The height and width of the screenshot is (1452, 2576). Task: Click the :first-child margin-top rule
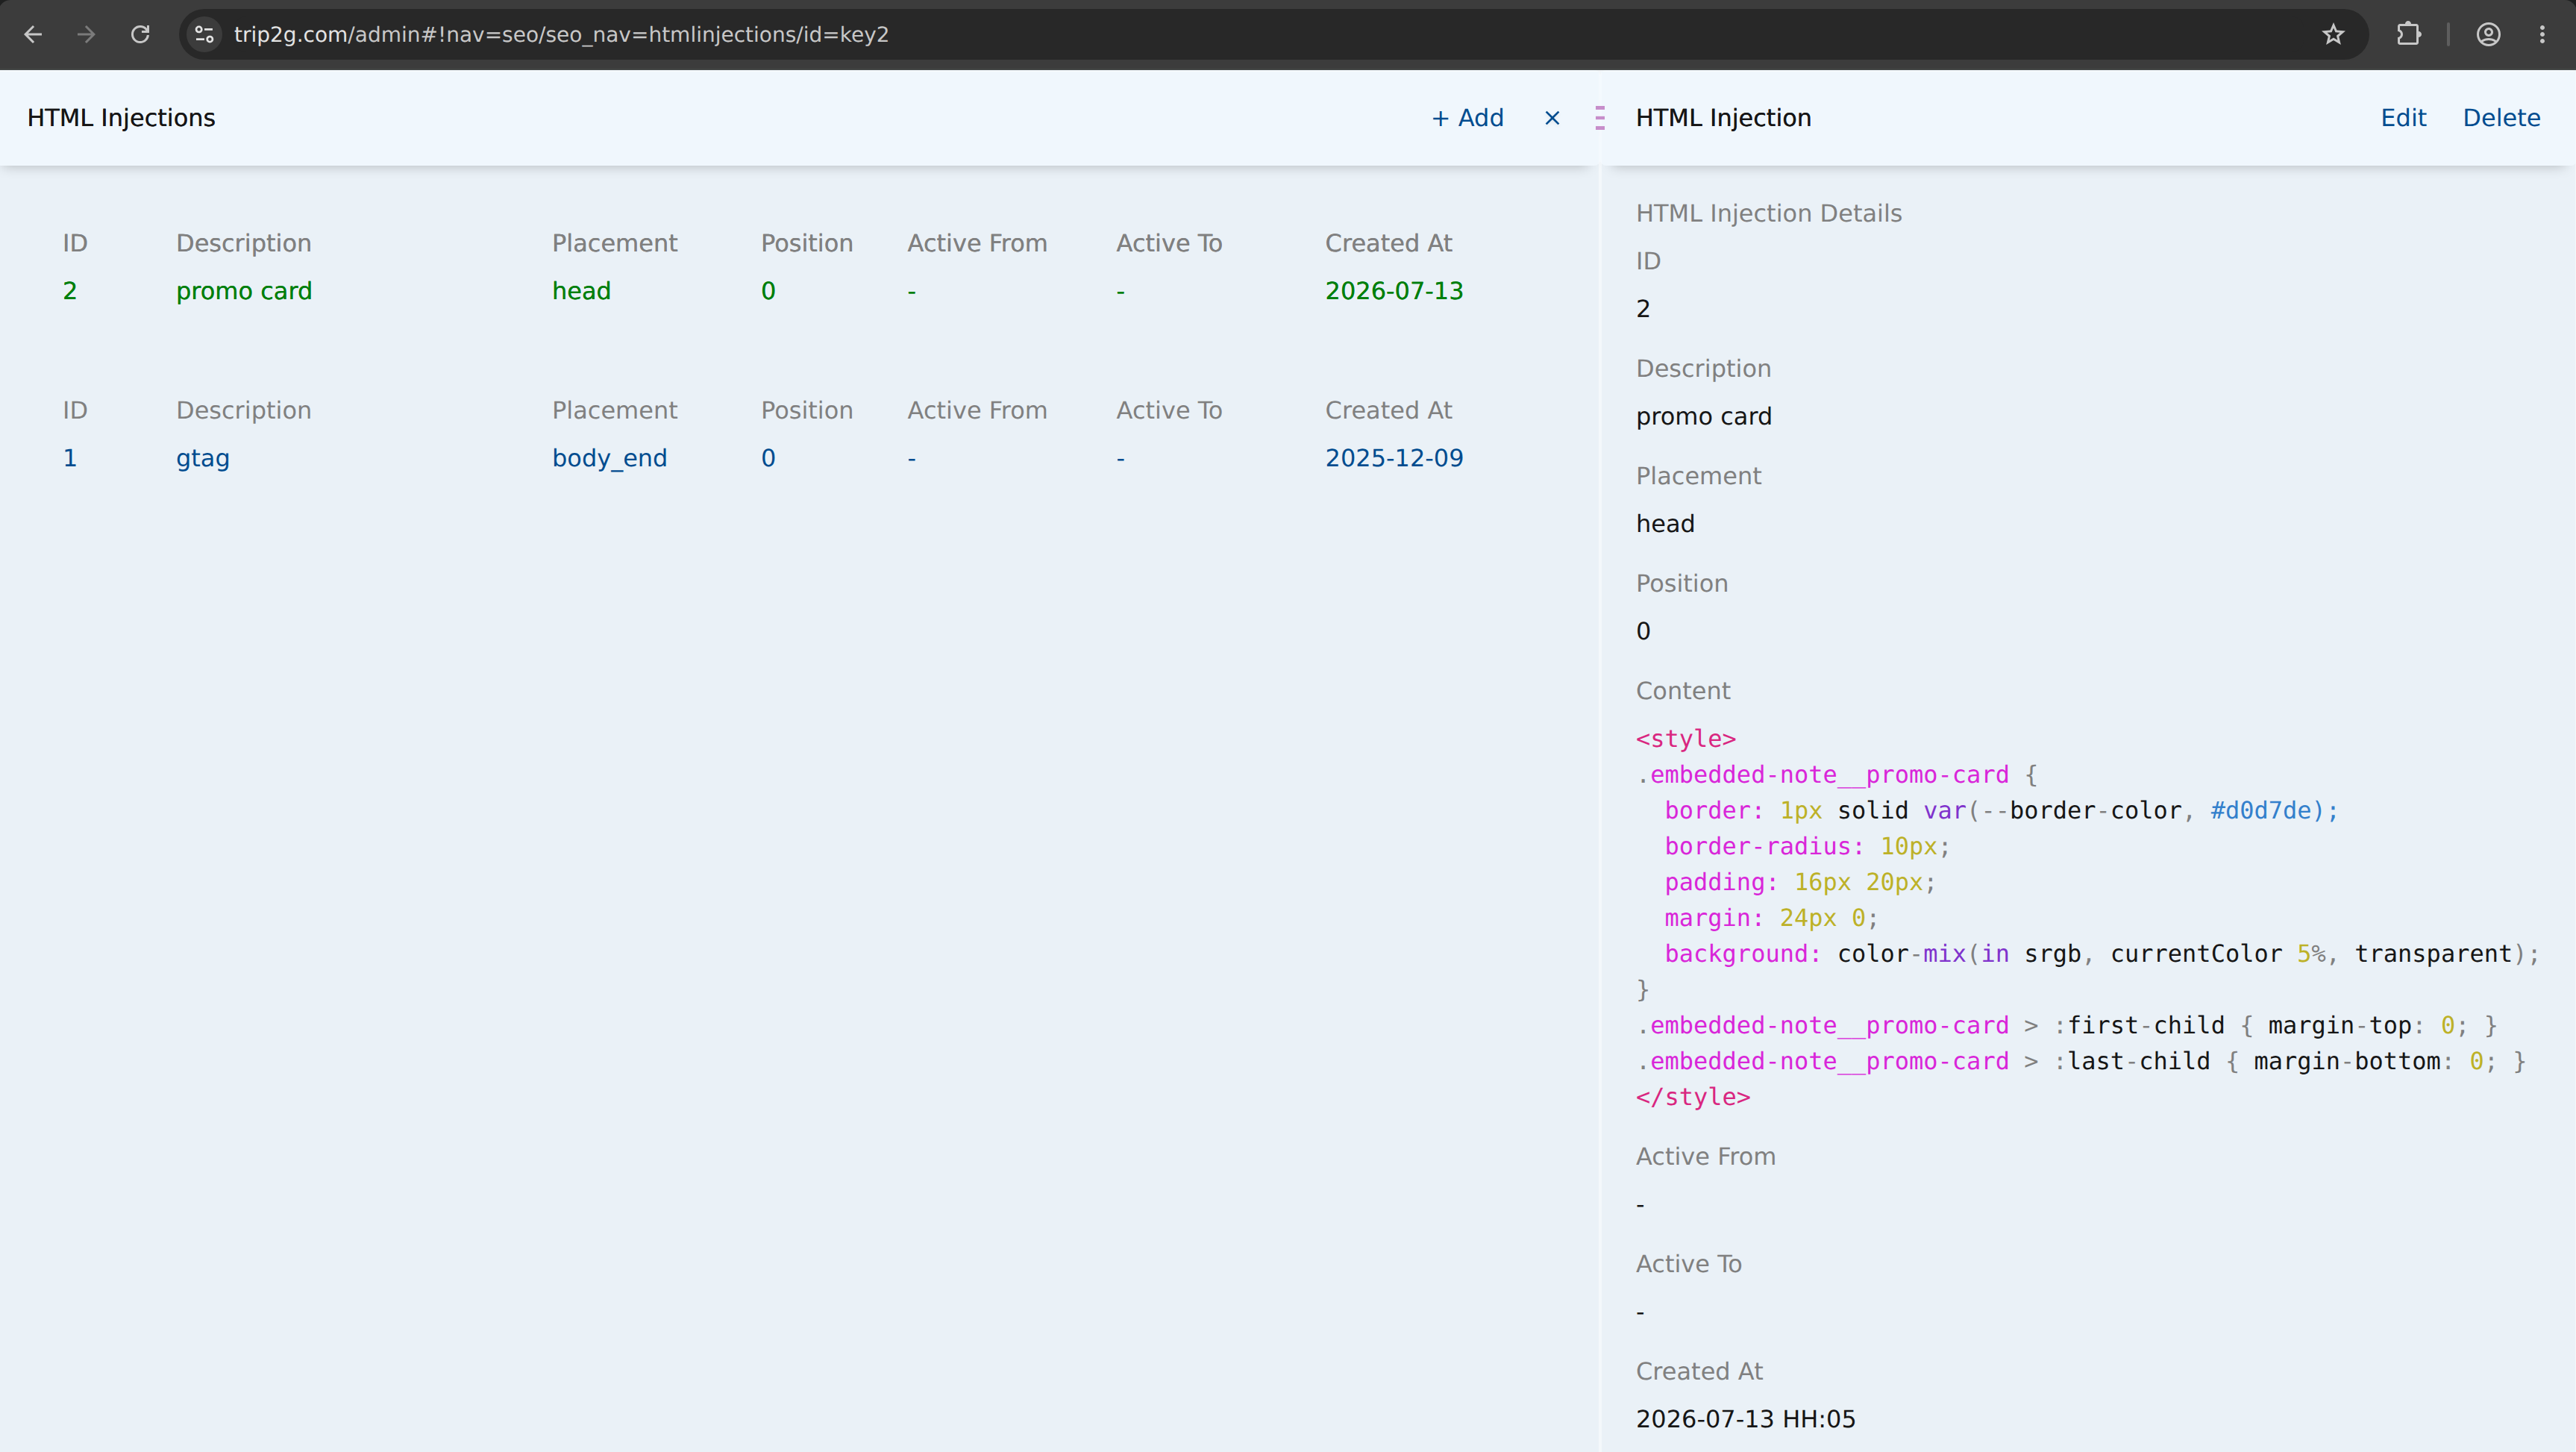pyautogui.click(x=2067, y=1026)
